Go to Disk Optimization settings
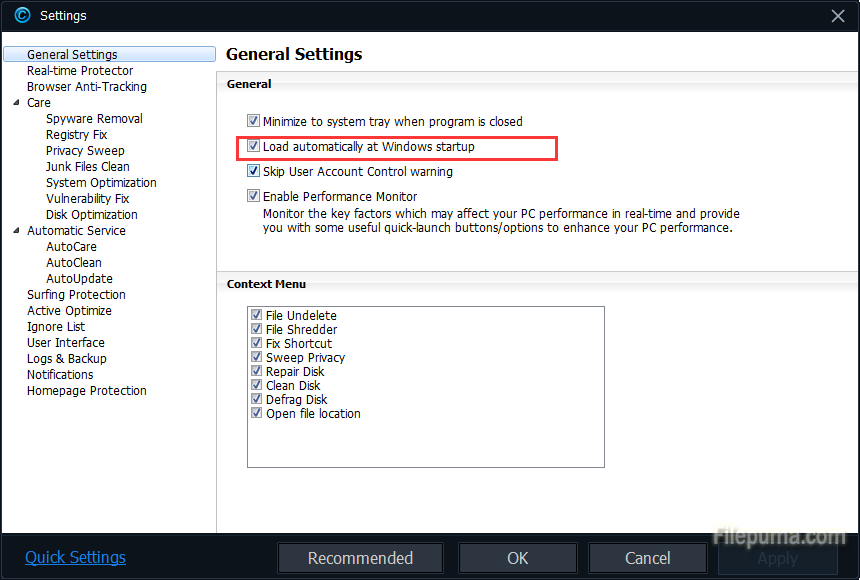The height and width of the screenshot is (580, 860). [x=92, y=215]
